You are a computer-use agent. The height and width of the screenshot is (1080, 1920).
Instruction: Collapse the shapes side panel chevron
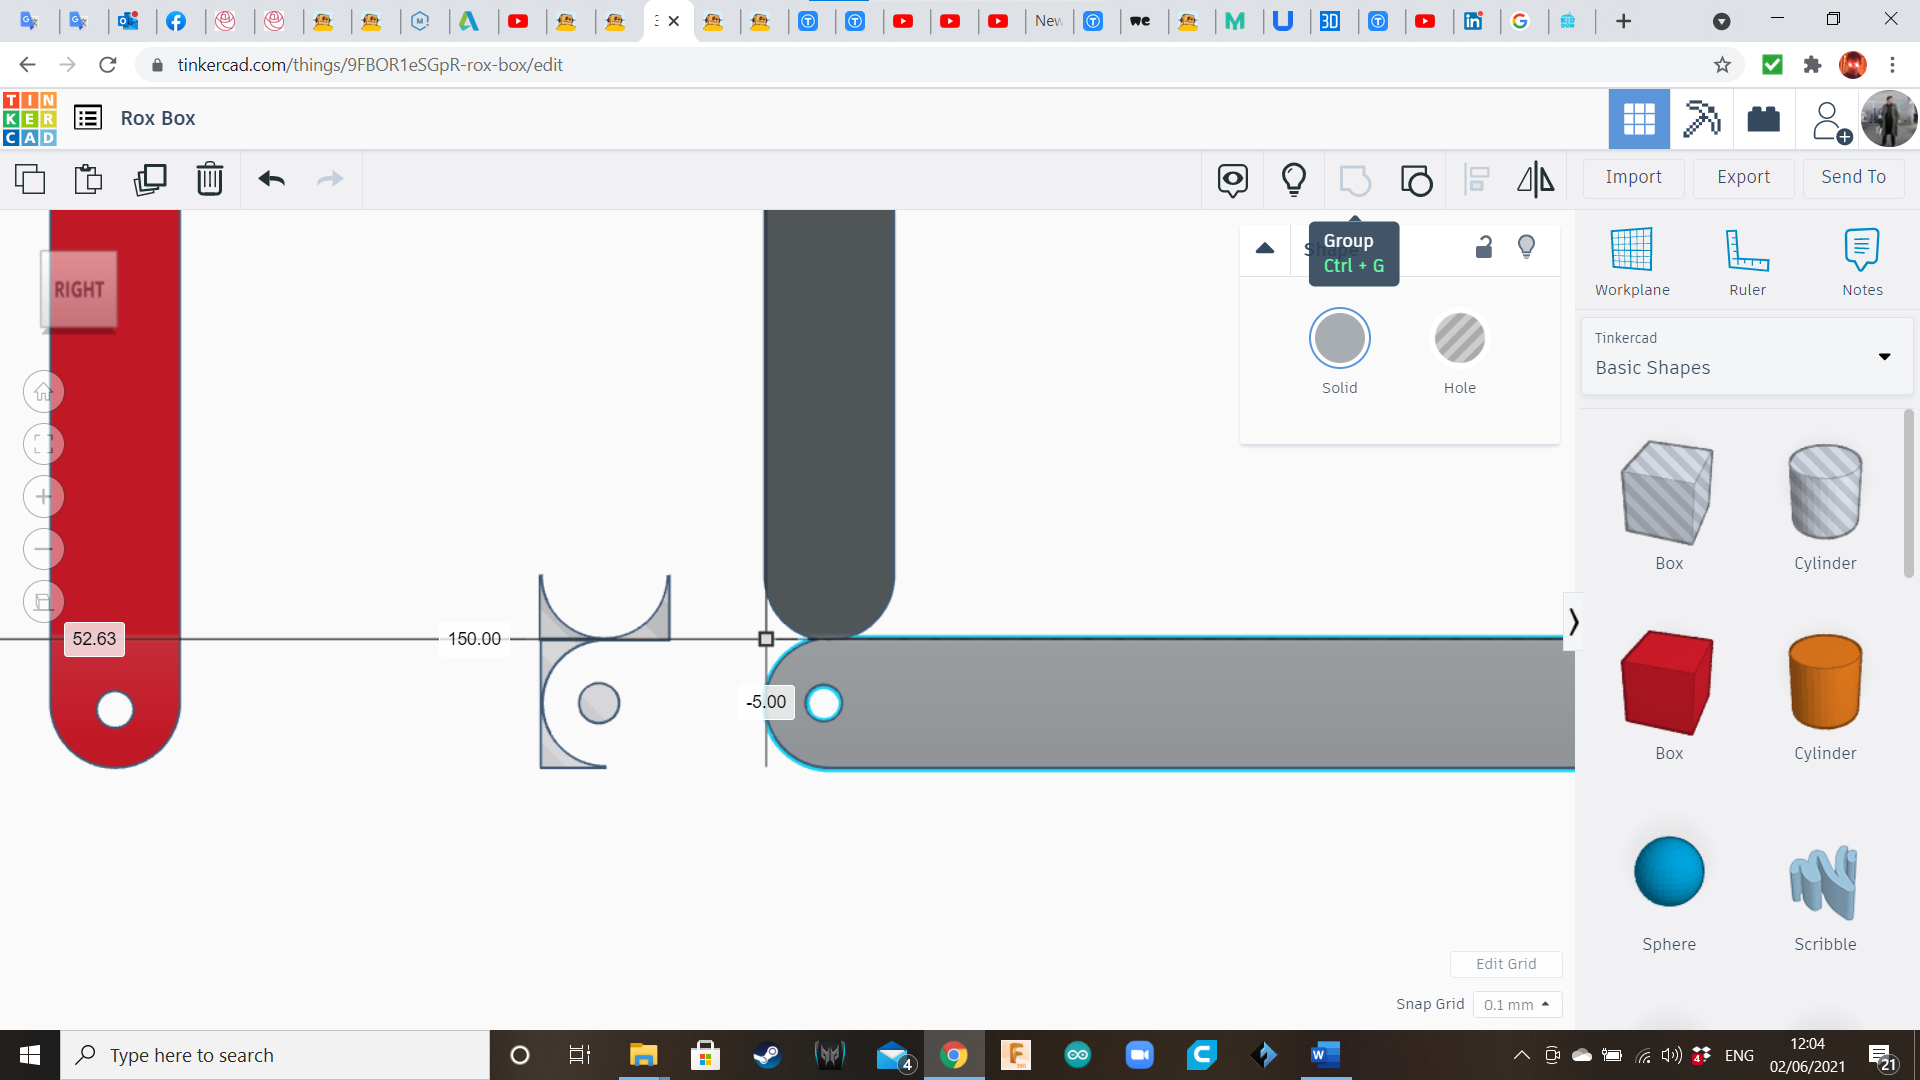coord(1573,622)
